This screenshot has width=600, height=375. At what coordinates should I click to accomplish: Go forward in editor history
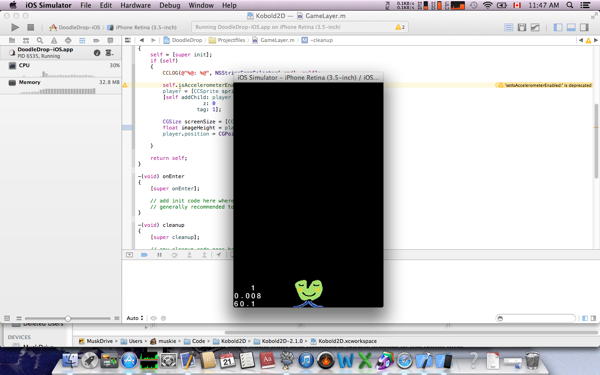coord(153,40)
